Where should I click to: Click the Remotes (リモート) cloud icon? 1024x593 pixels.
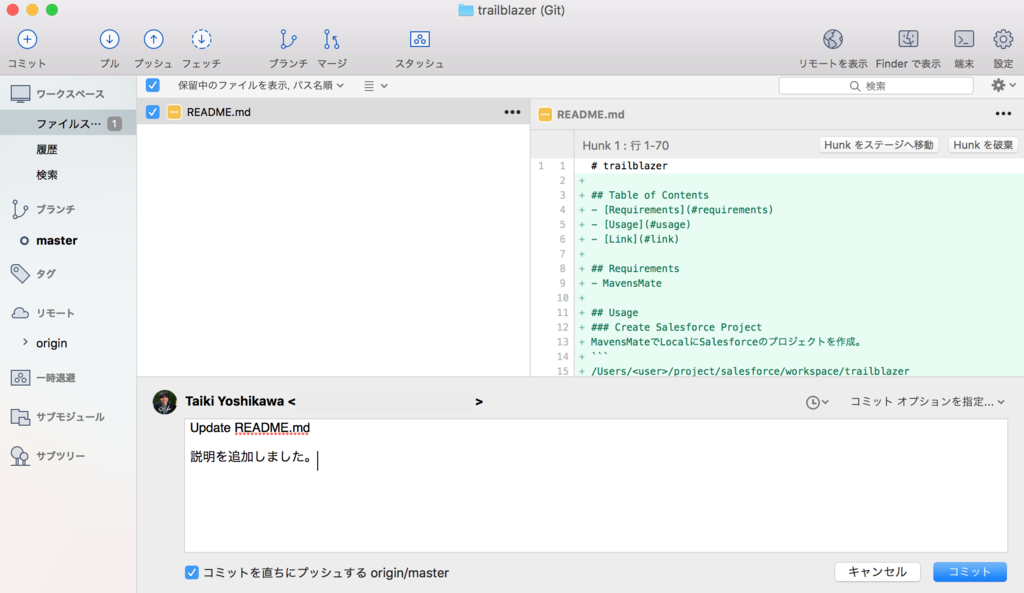pos(20,313)
